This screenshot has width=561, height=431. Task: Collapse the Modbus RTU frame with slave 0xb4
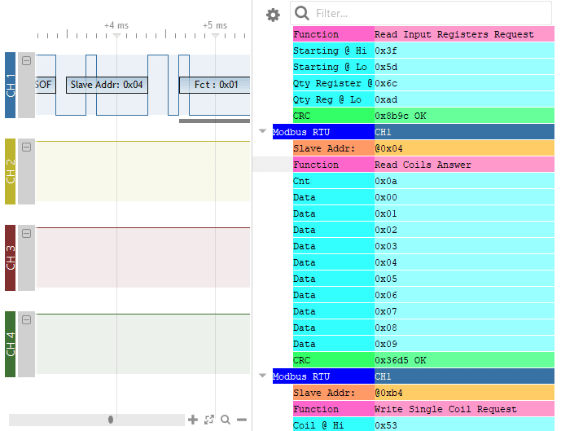coord(263,376)
